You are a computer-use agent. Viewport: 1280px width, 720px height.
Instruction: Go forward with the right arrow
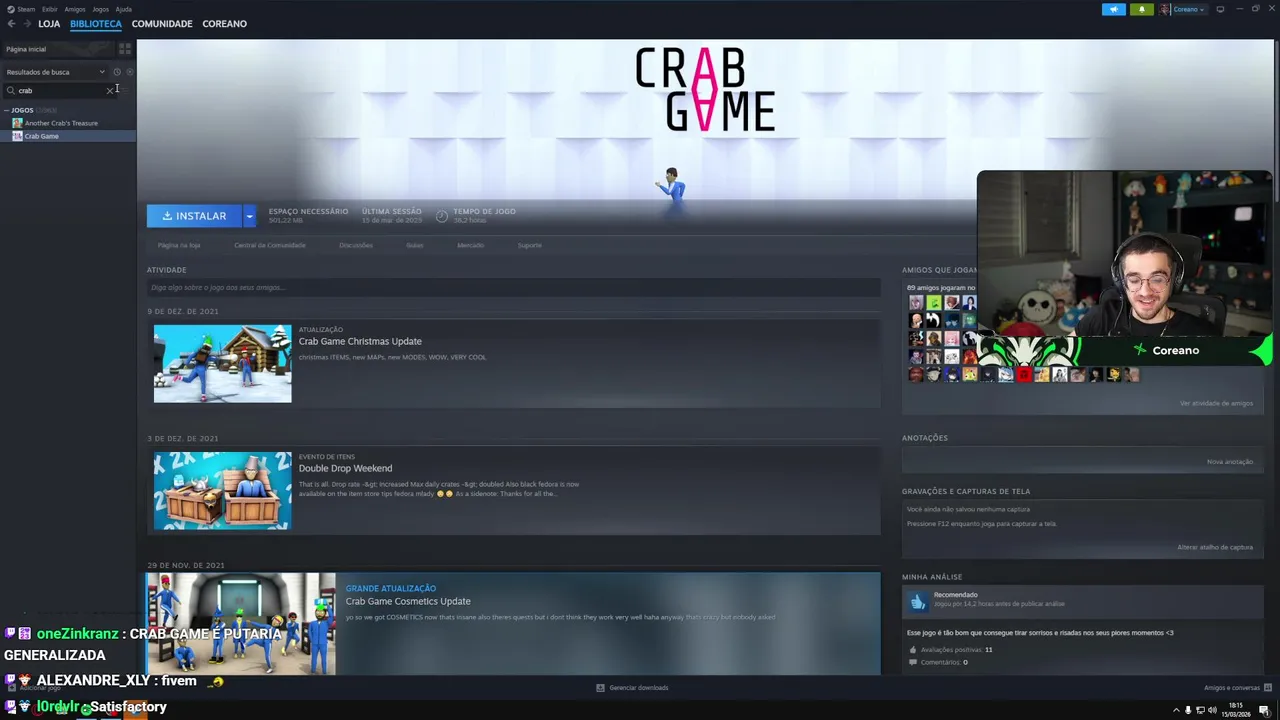(x=25, y=23)
